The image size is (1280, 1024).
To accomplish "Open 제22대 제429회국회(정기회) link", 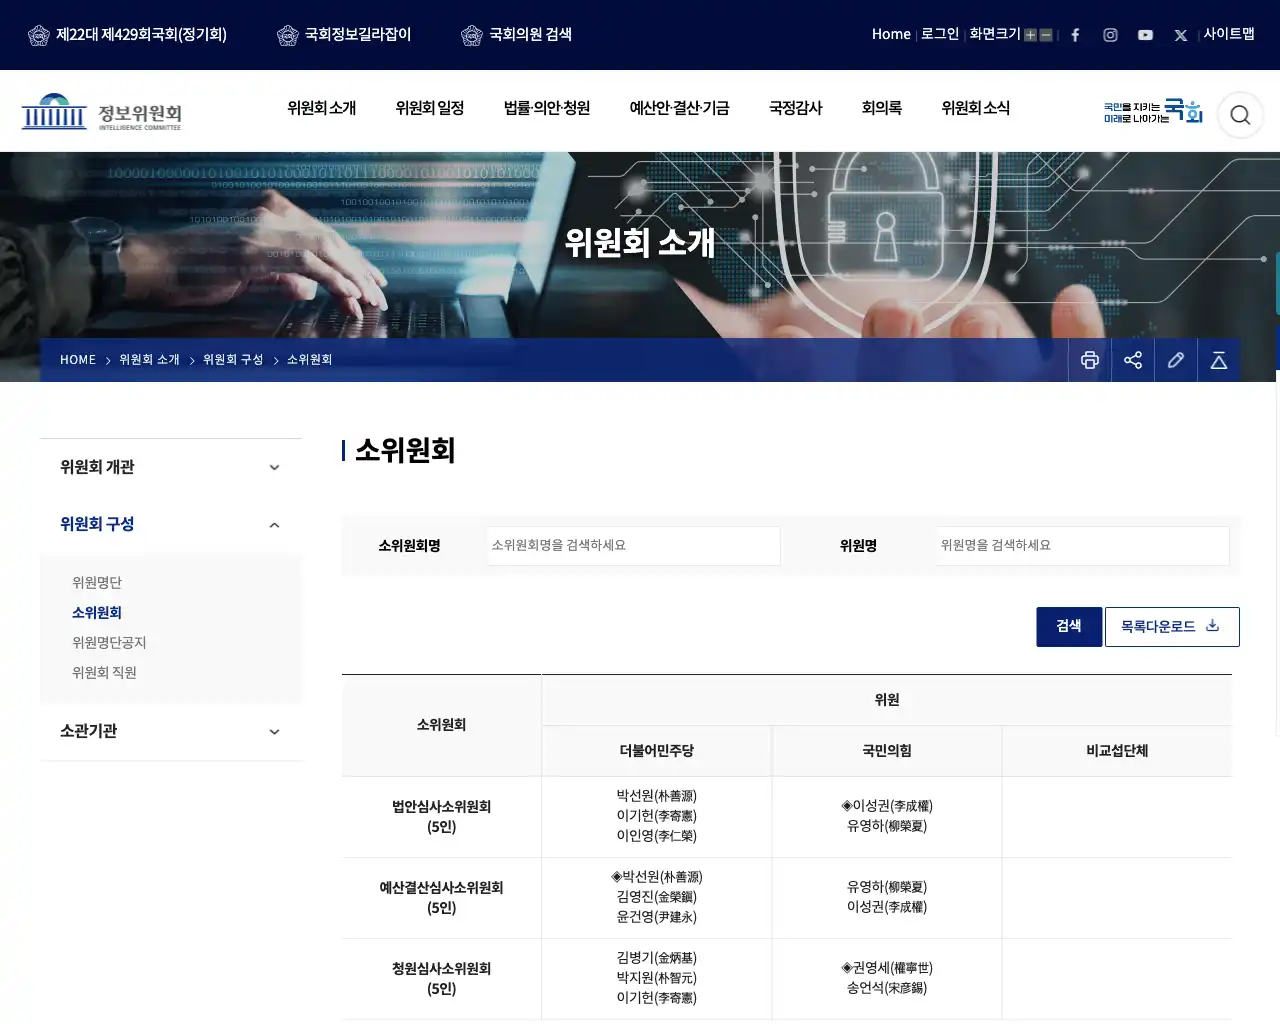I will pyautogui.click(x=127, y=35).
